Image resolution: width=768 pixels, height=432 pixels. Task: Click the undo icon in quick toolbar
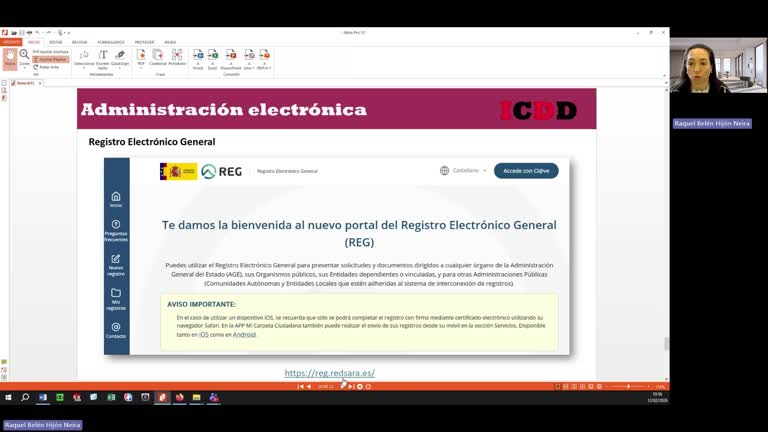coord(38,33)
